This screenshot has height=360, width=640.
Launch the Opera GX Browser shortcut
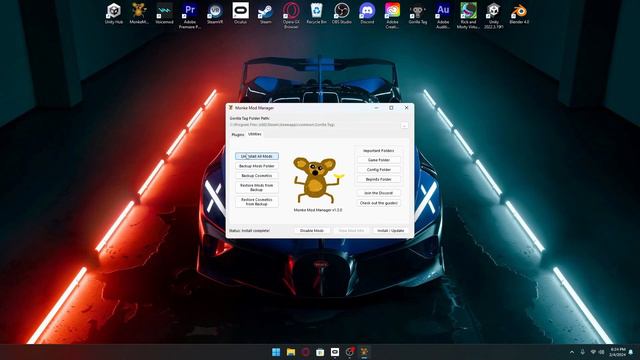[x=291, y=16]
